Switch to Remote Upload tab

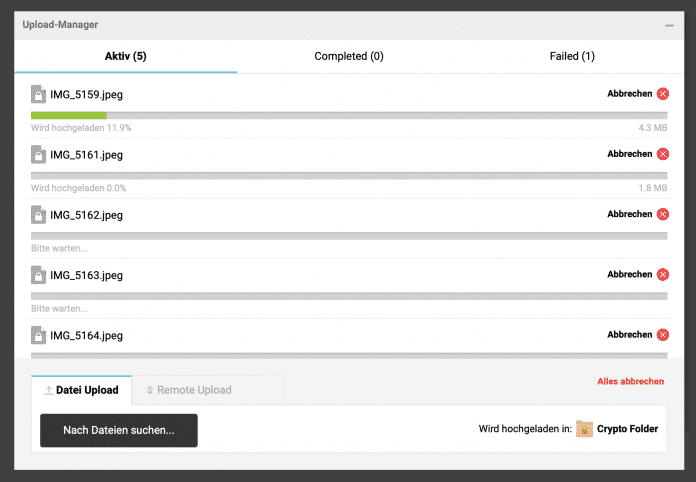[189, 390]
